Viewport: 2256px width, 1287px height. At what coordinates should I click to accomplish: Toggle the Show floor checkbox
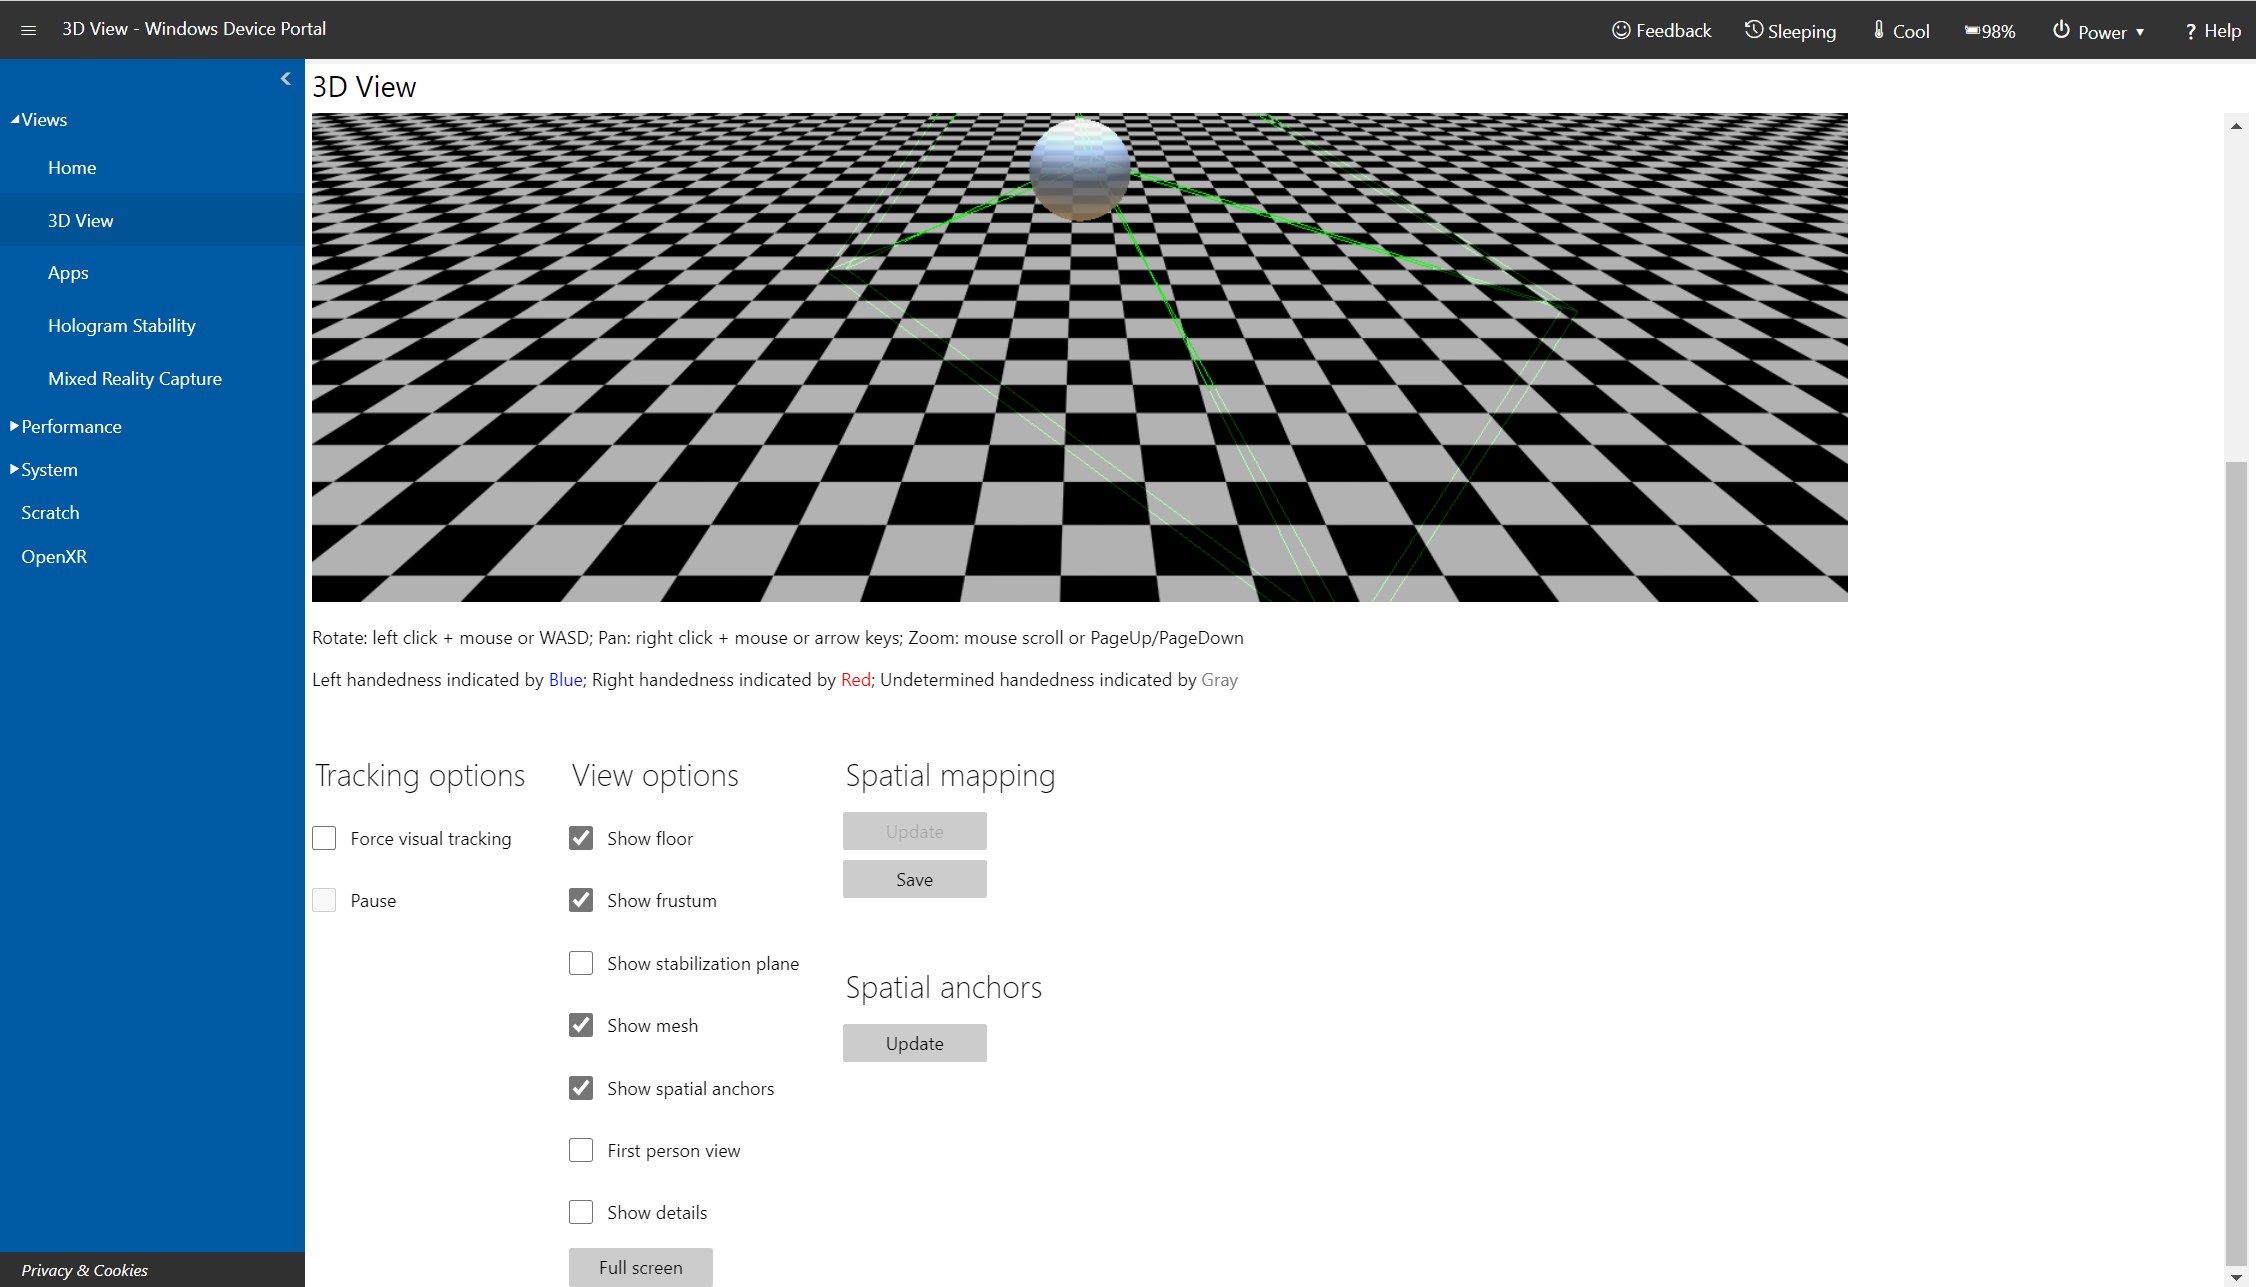[583, 836]
